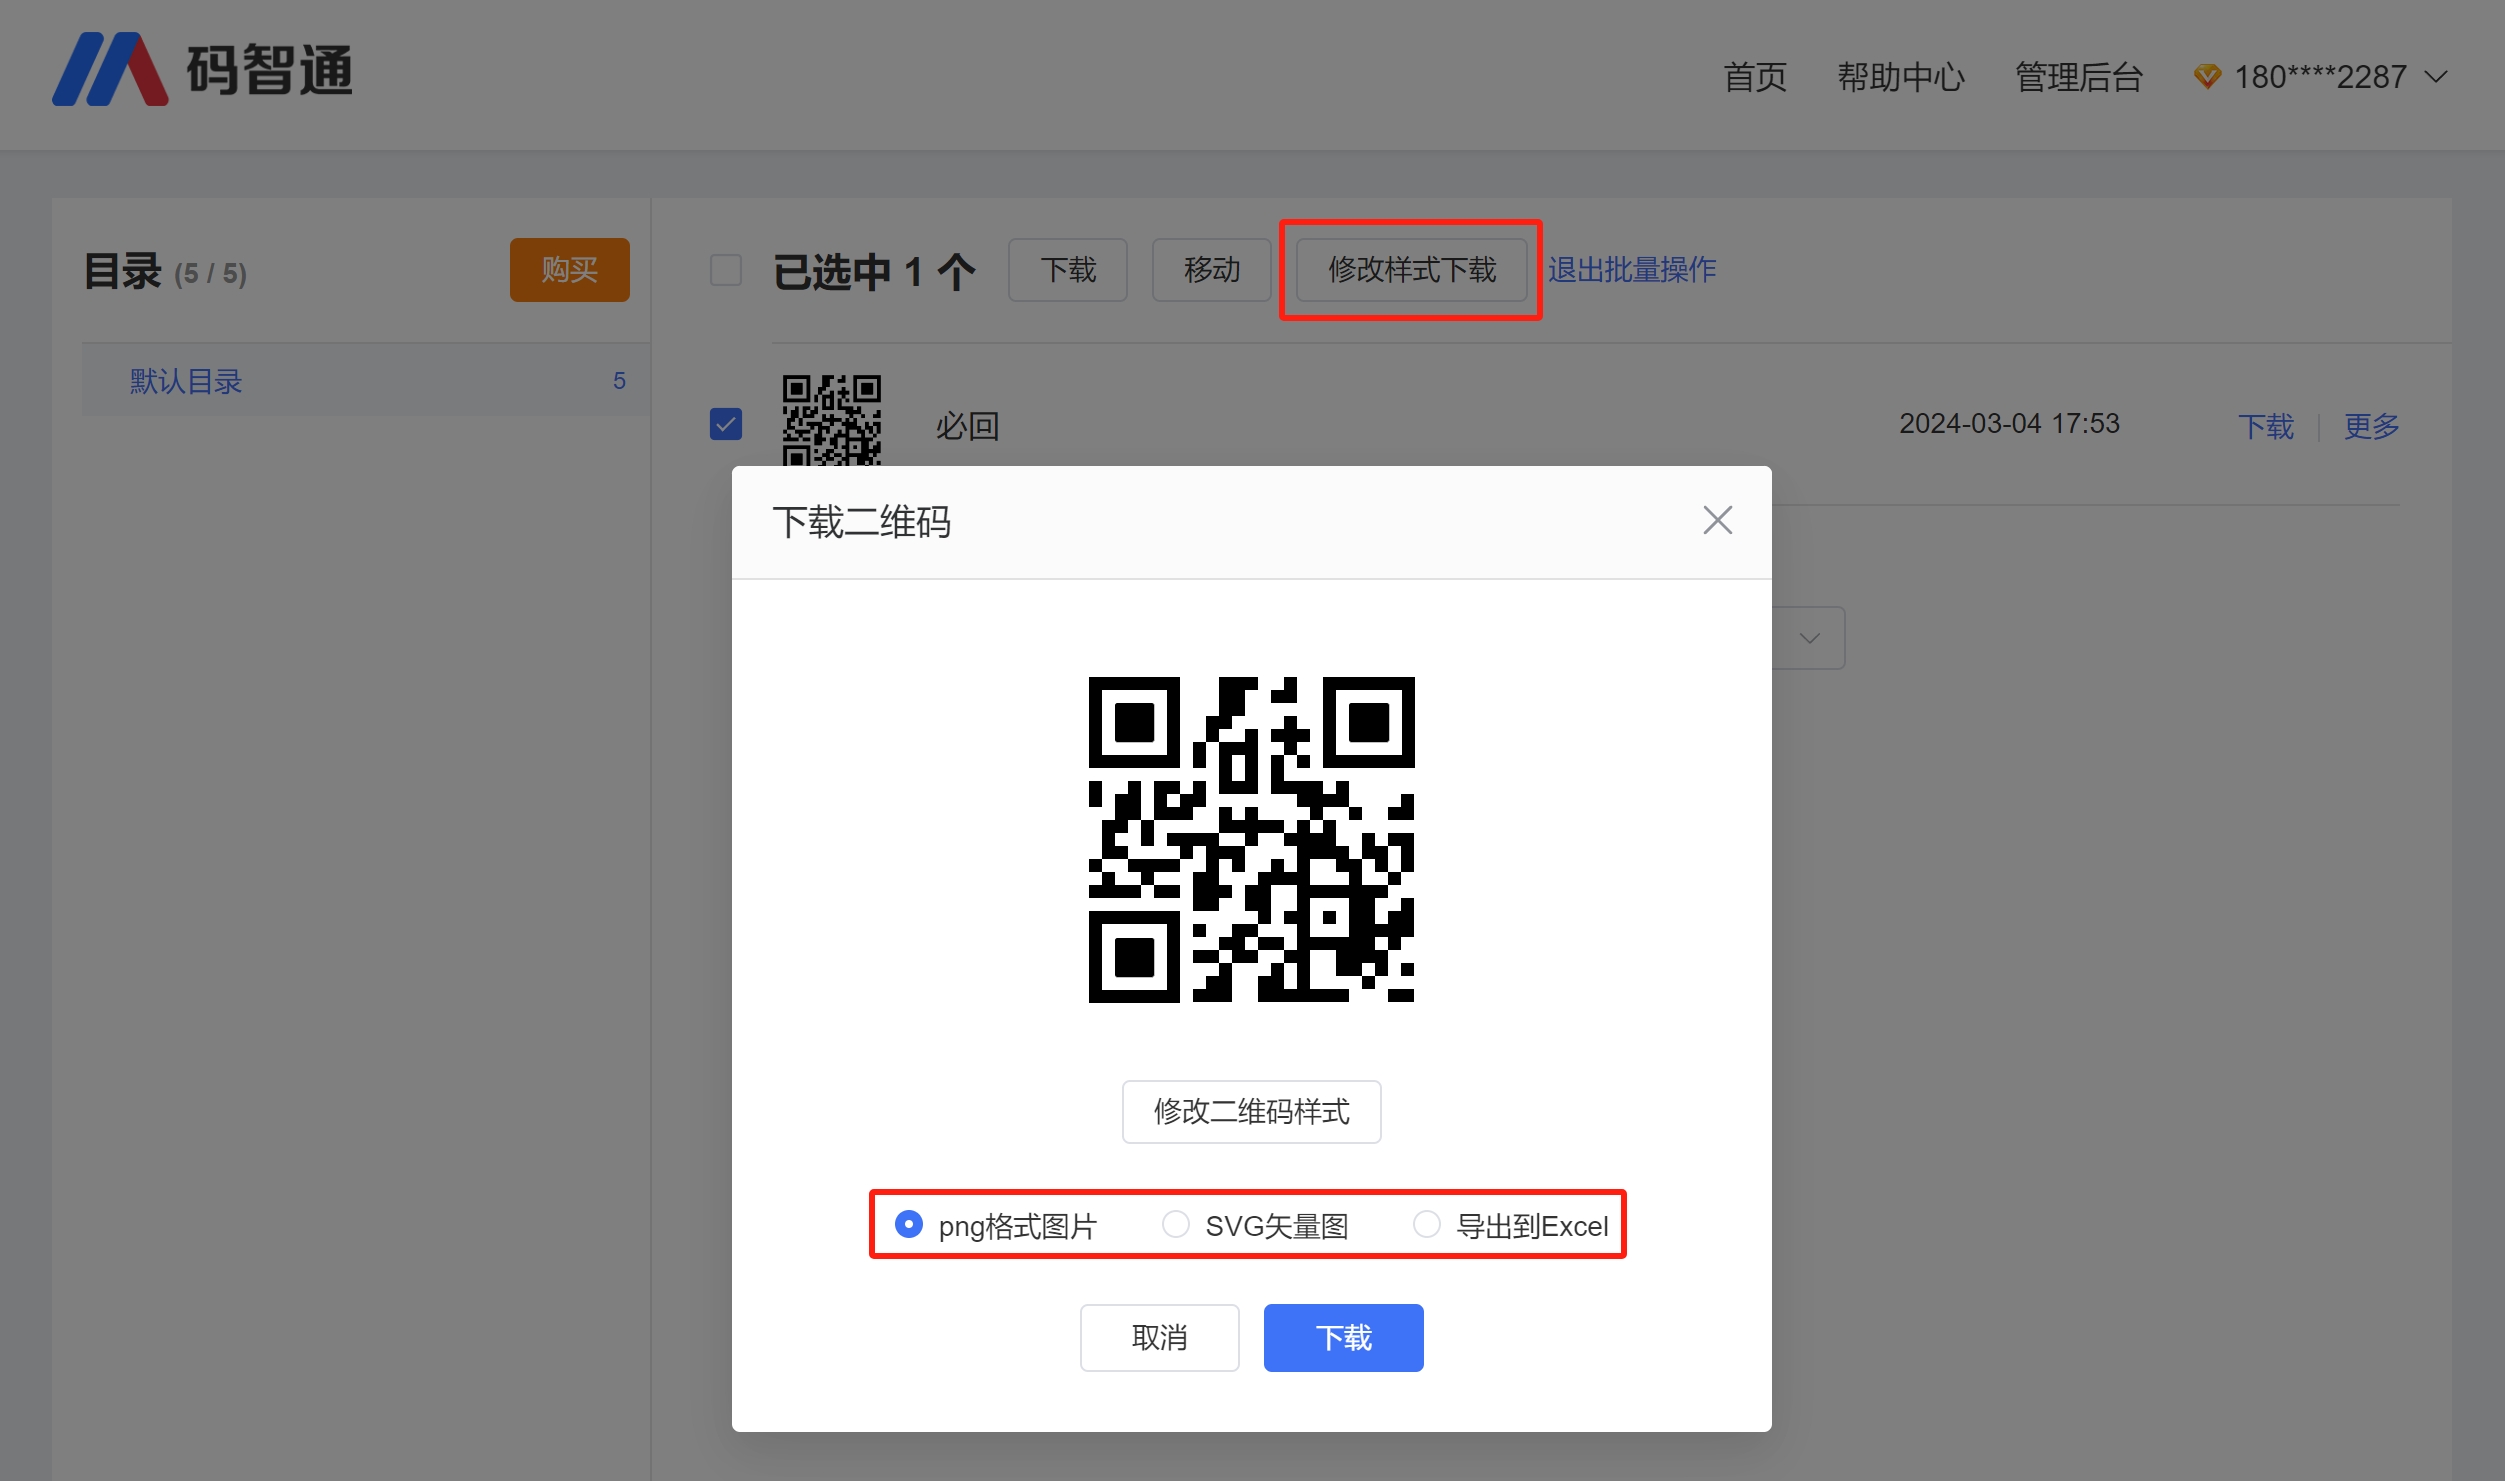
Task: Uncheck the 必回 row checkbox
Action: coord(726,424)
